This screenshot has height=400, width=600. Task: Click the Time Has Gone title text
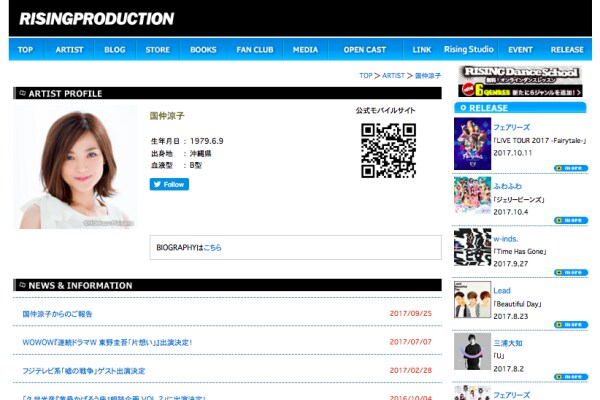(520, 251)
